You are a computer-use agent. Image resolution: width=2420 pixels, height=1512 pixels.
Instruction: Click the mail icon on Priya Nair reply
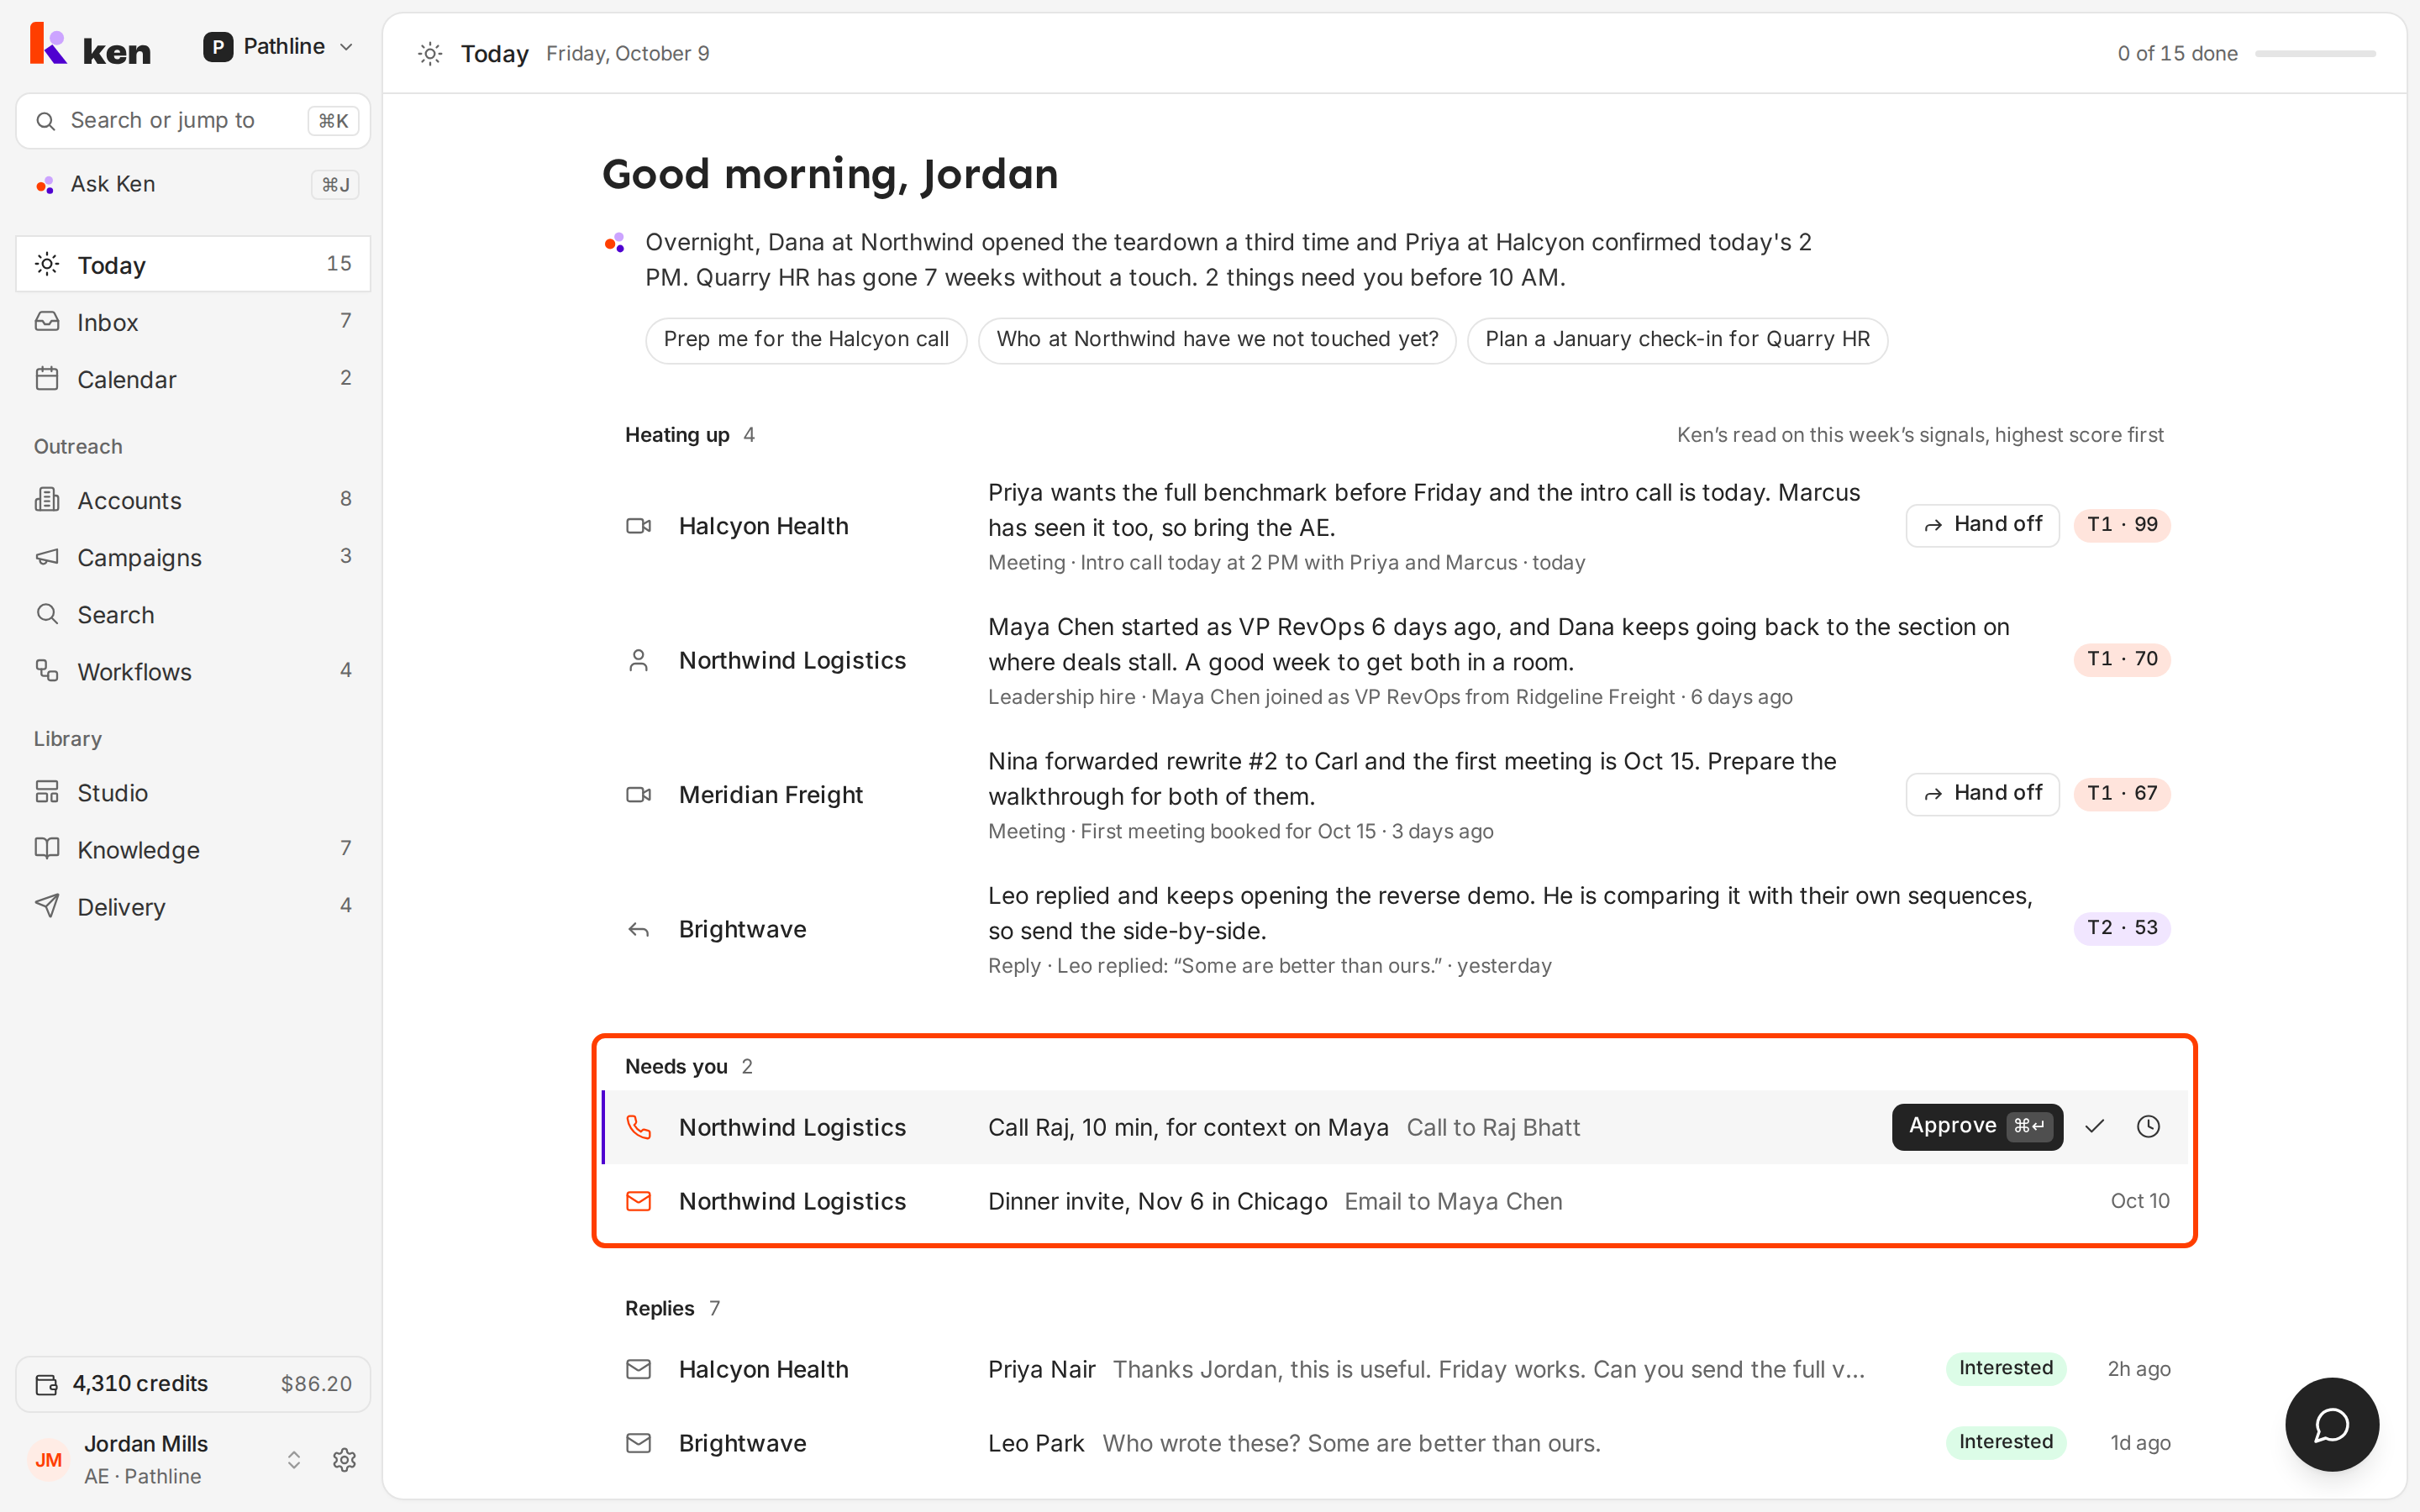point(638,1369)
